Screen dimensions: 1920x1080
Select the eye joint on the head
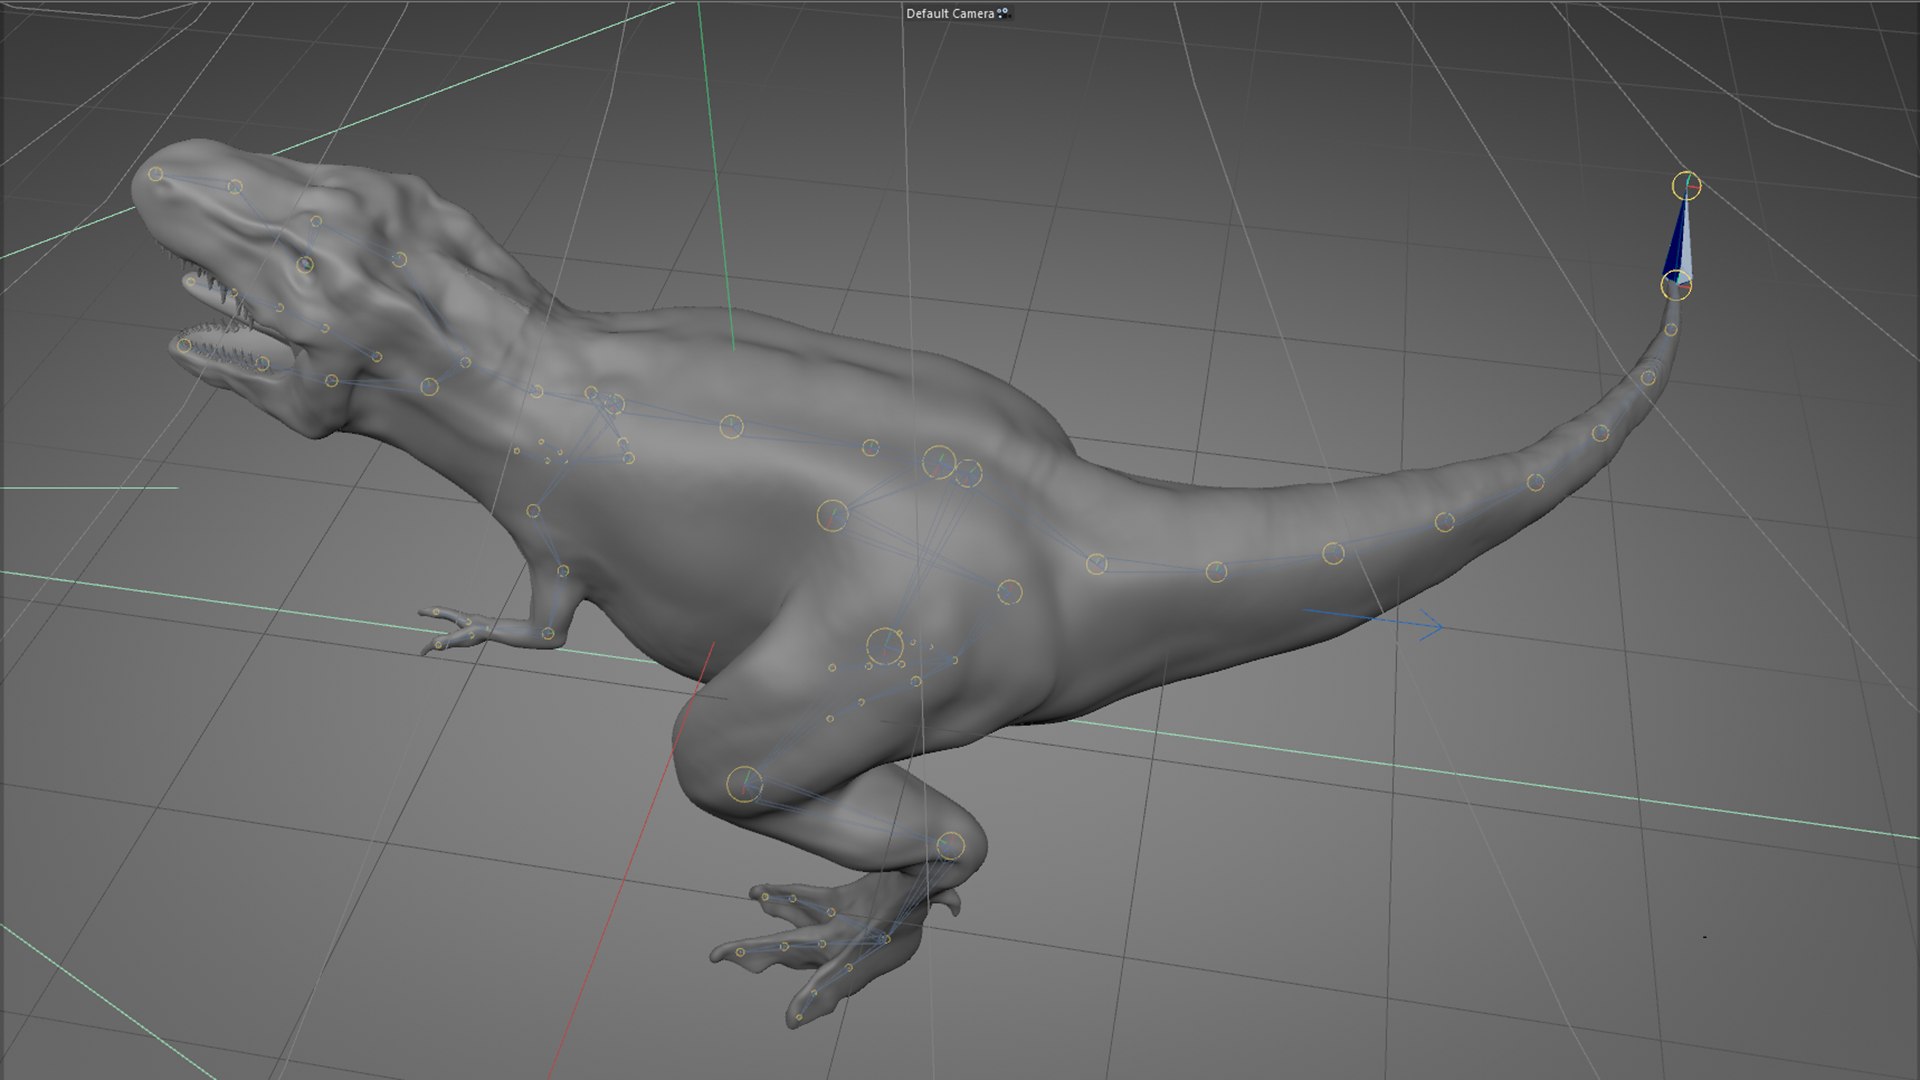coord(305,265)
